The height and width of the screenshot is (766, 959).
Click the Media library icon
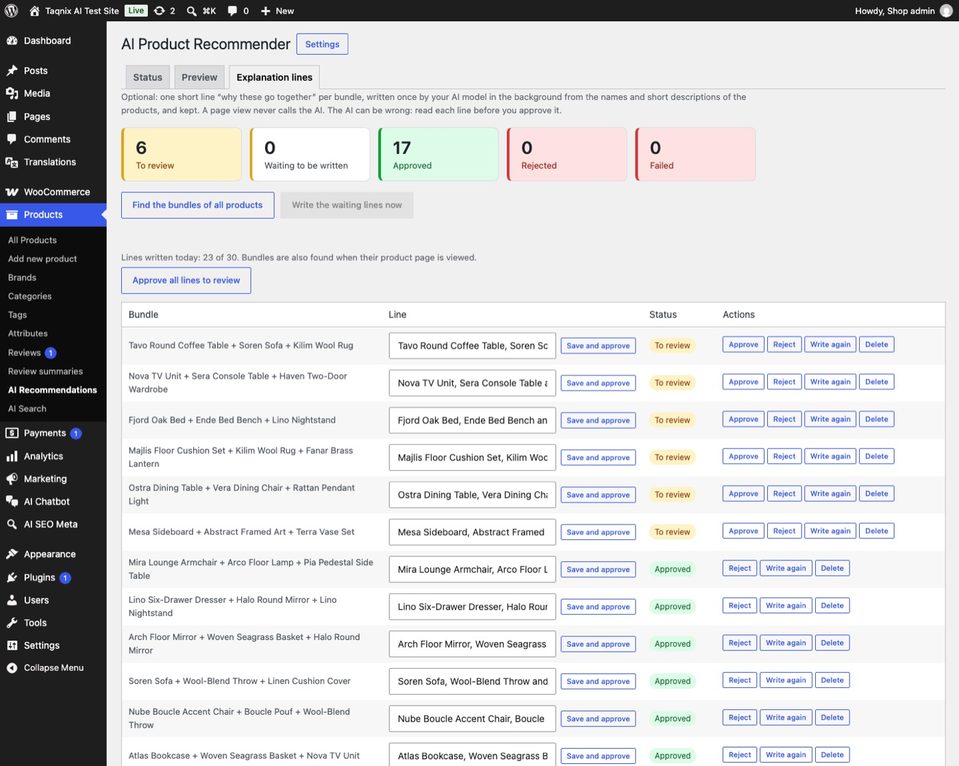point(12,93)
